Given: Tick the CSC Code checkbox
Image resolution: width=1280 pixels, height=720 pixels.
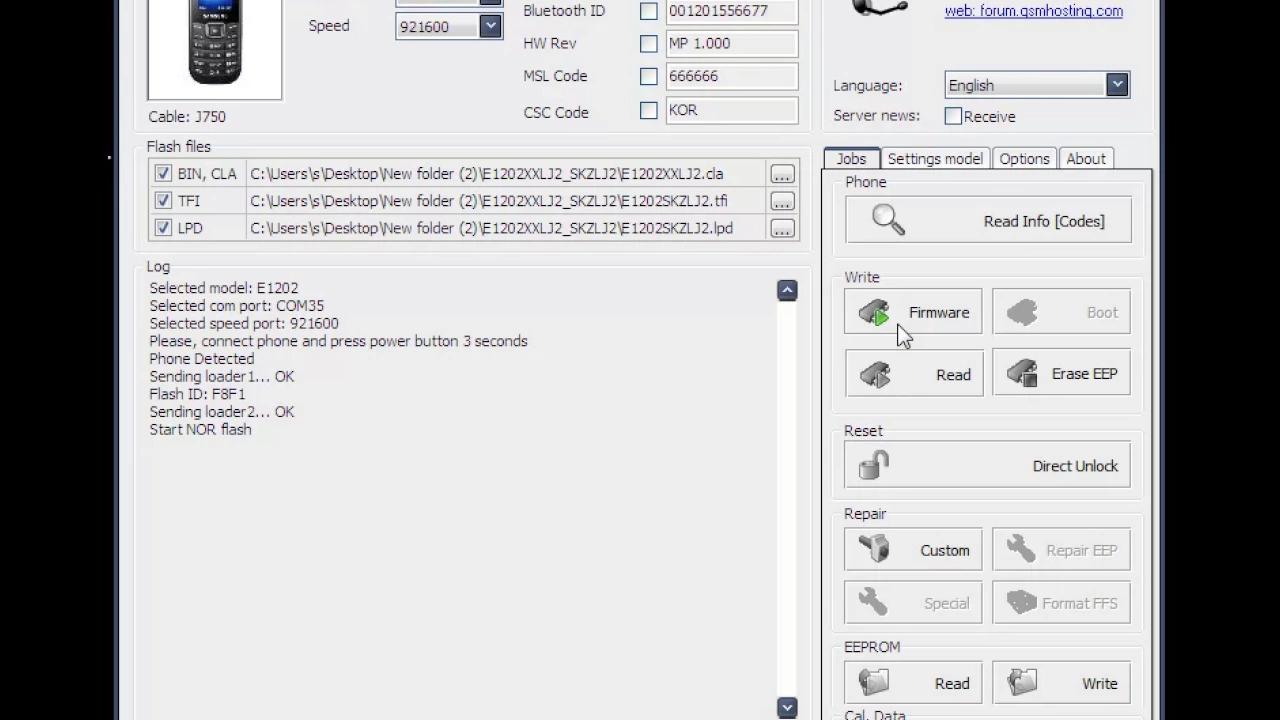Looking at the screenshot, I should pos(649,111).
